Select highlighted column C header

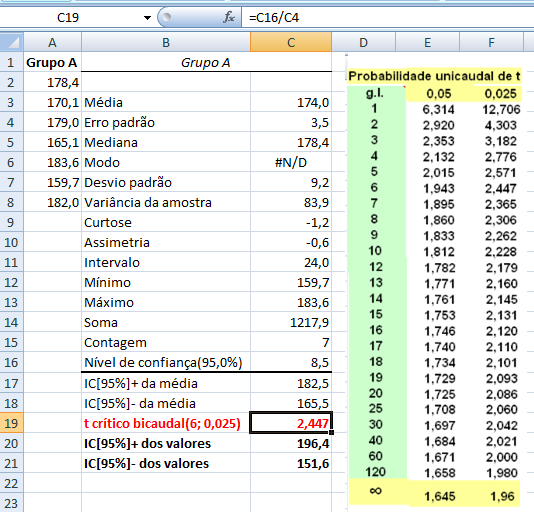coord(291,43)
